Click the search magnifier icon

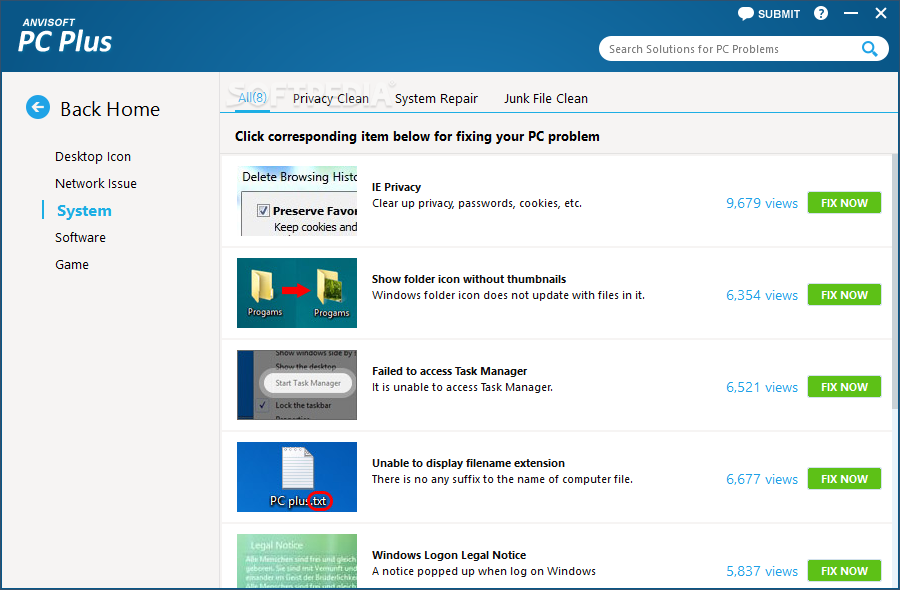[x=869, y=49]
